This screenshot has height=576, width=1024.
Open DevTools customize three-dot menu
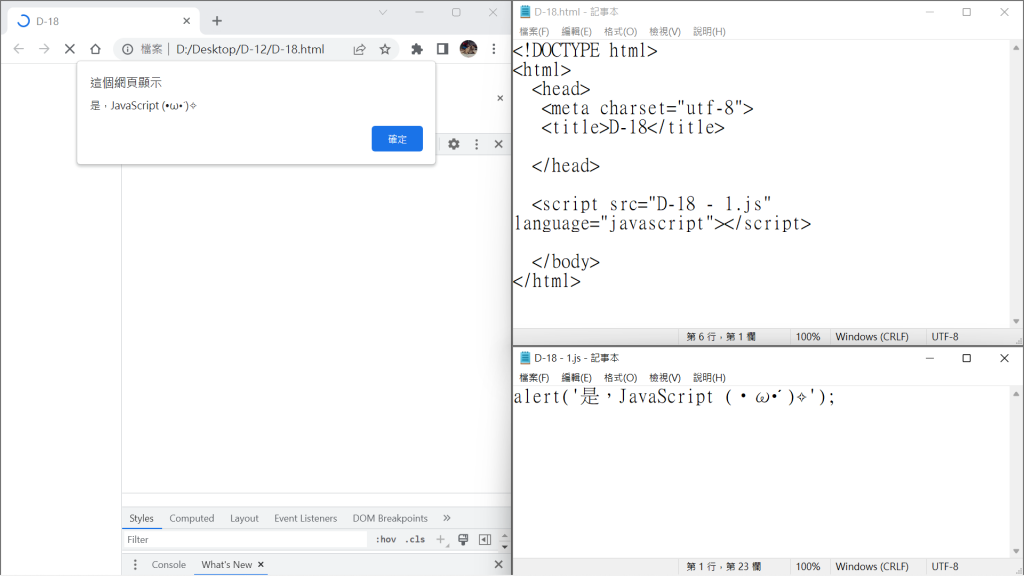477,144
